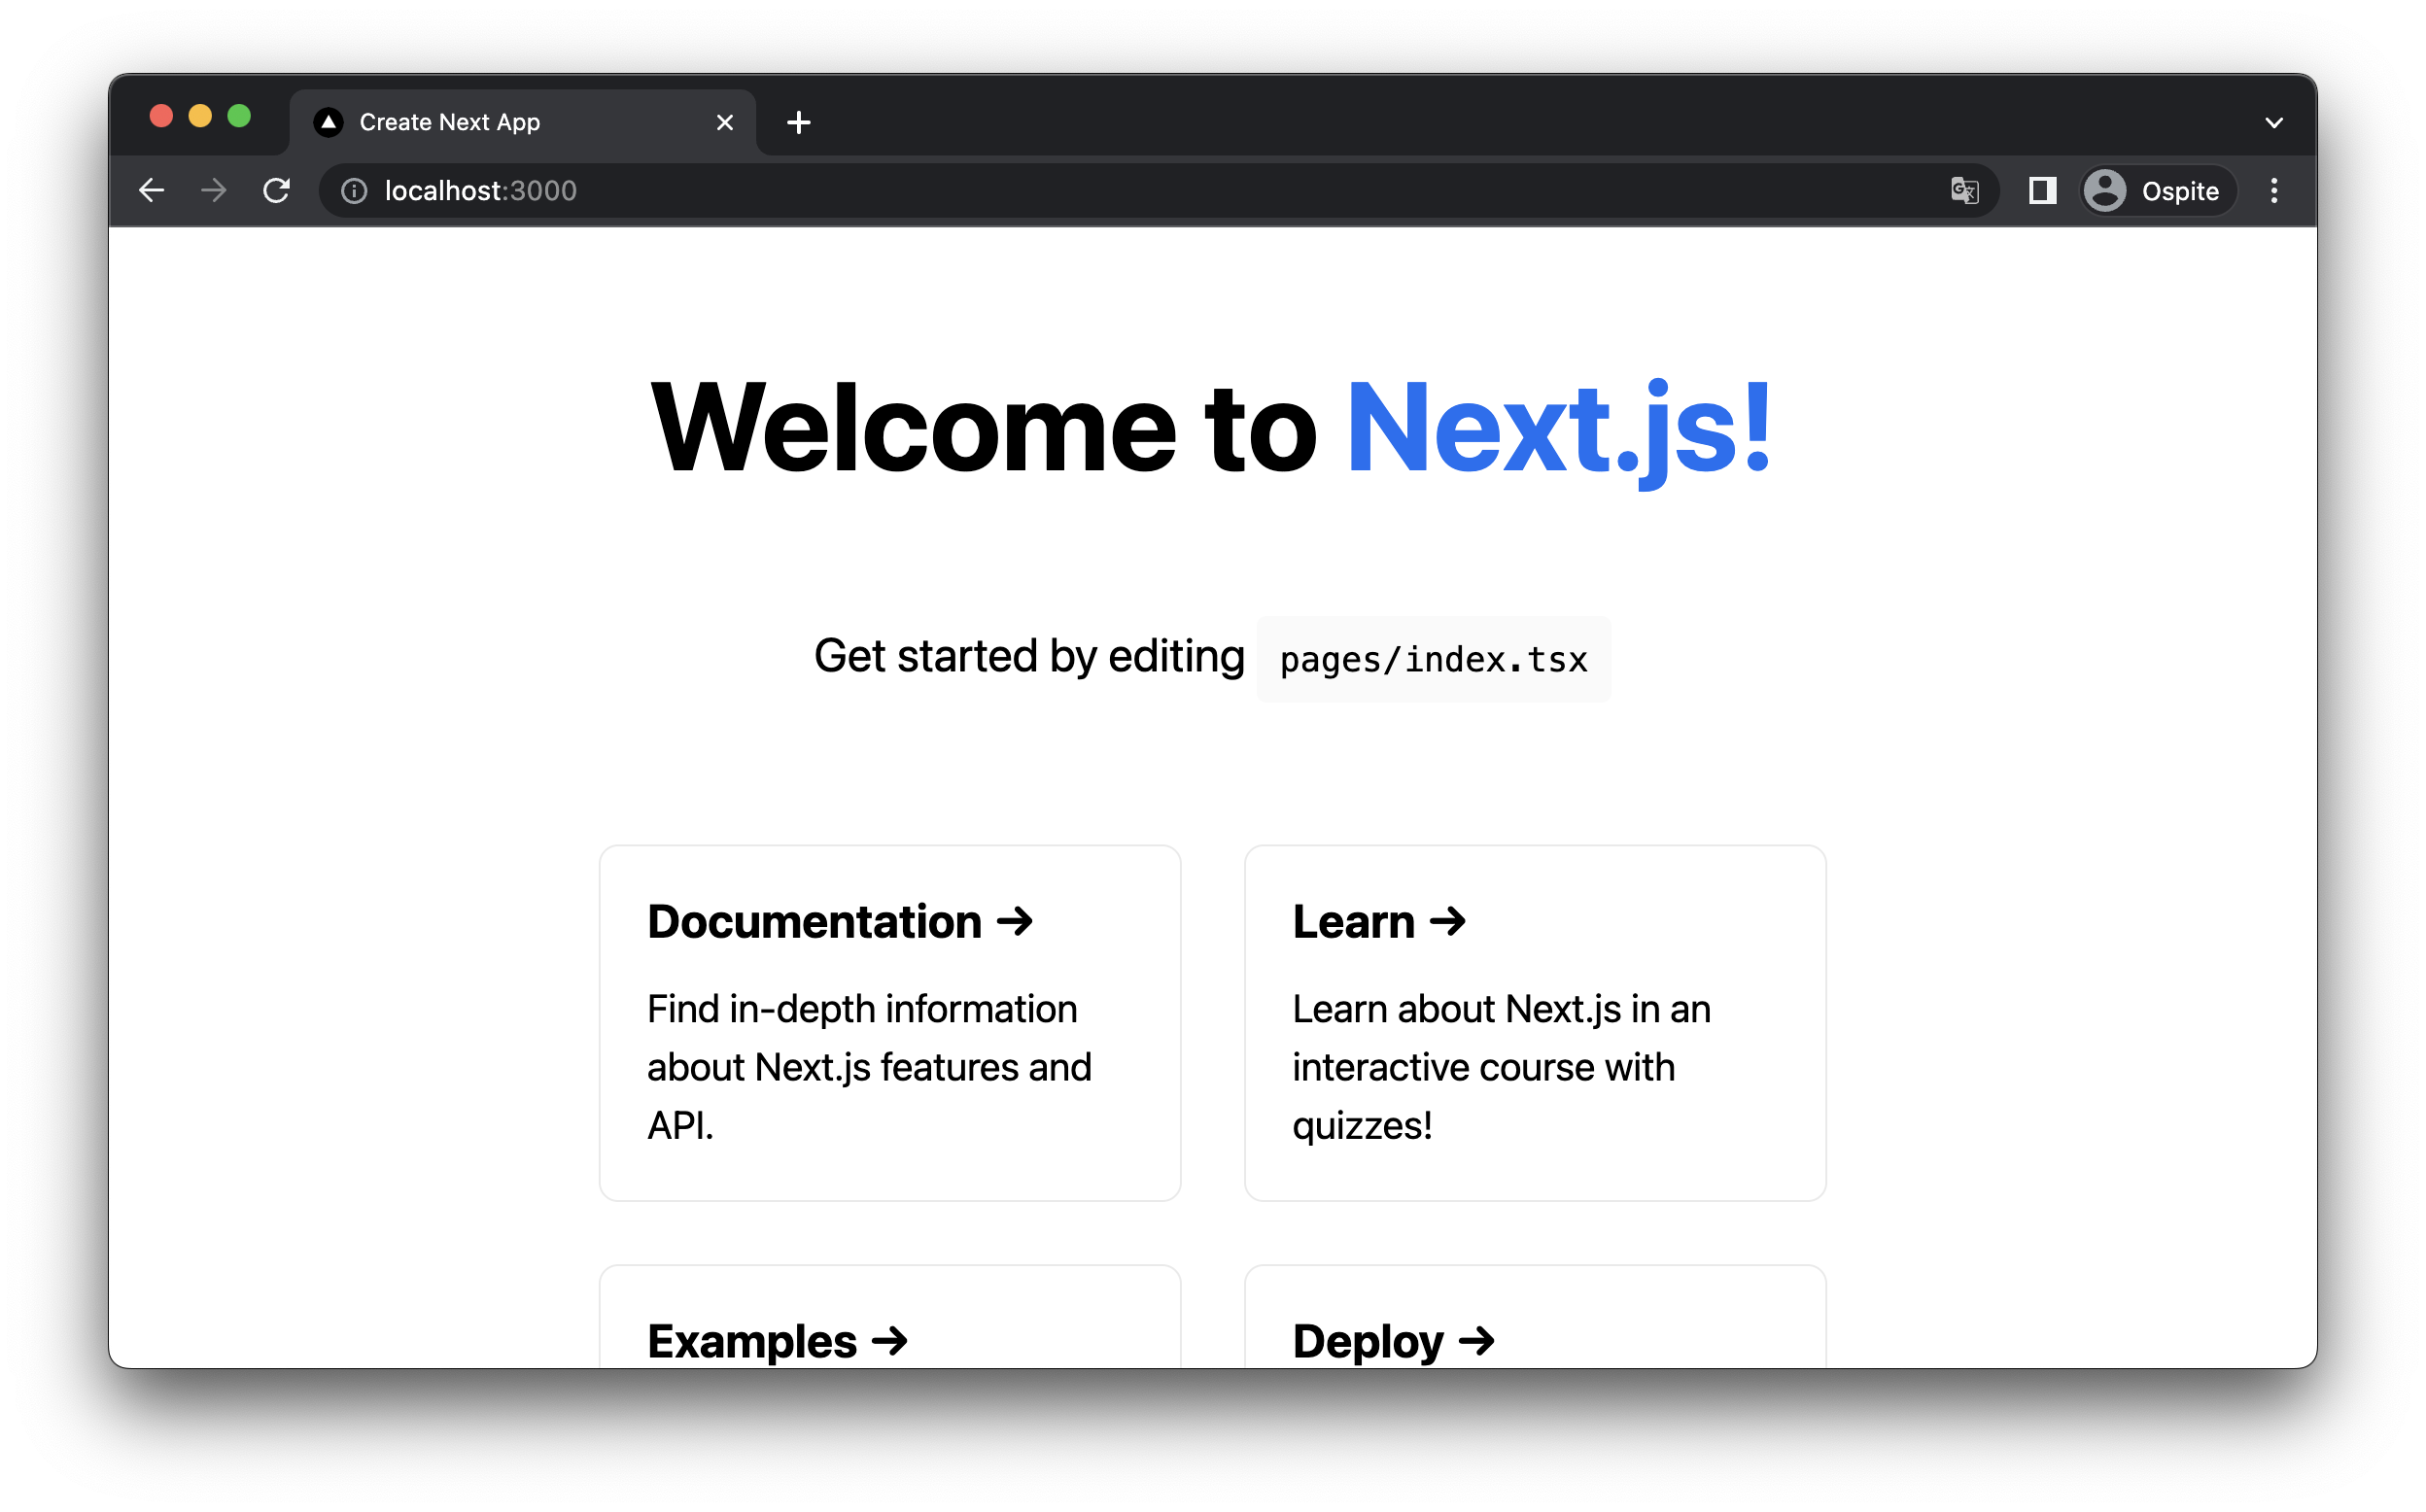Viewport: 2426px width, 1512px height.
Task: Open the Ospite profile button
Action: click(x=2158, y=190)
